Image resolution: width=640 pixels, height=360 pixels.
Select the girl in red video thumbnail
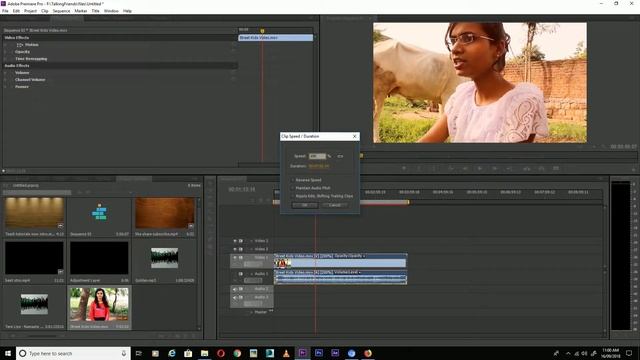(99, 304)
